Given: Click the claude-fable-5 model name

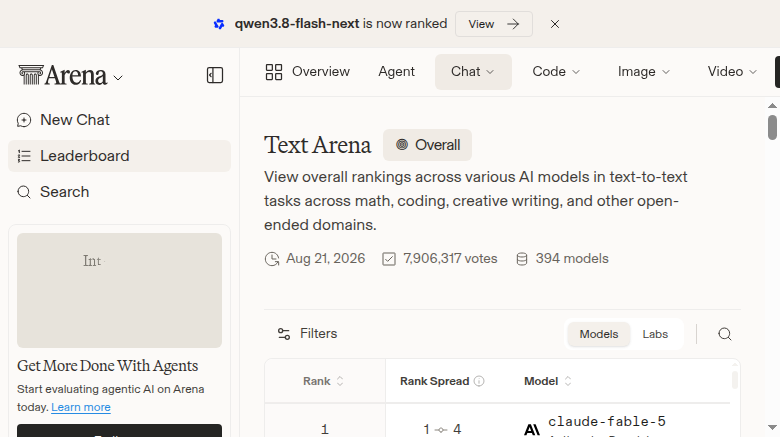Looking at the screenshot, I should click(607, 422).
